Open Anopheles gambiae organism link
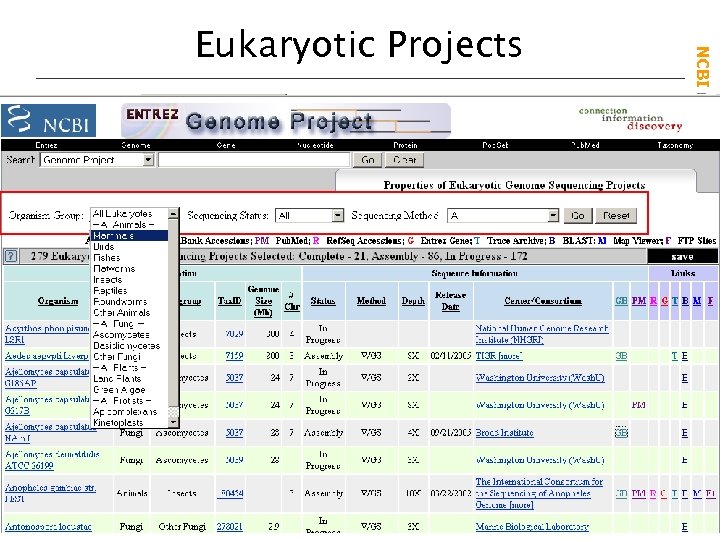The image size is (720, 540). [50, 493]
